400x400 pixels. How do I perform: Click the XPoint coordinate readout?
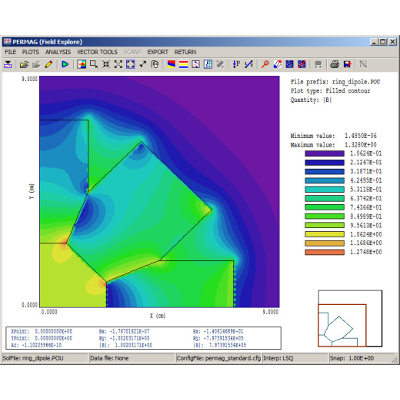point(41,332)
